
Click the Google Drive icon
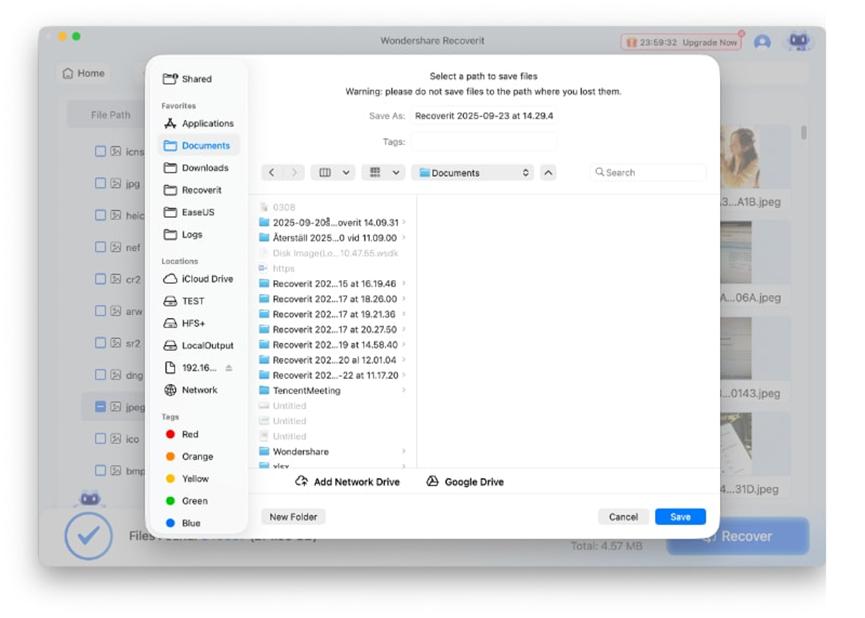[x=432, y=482]
